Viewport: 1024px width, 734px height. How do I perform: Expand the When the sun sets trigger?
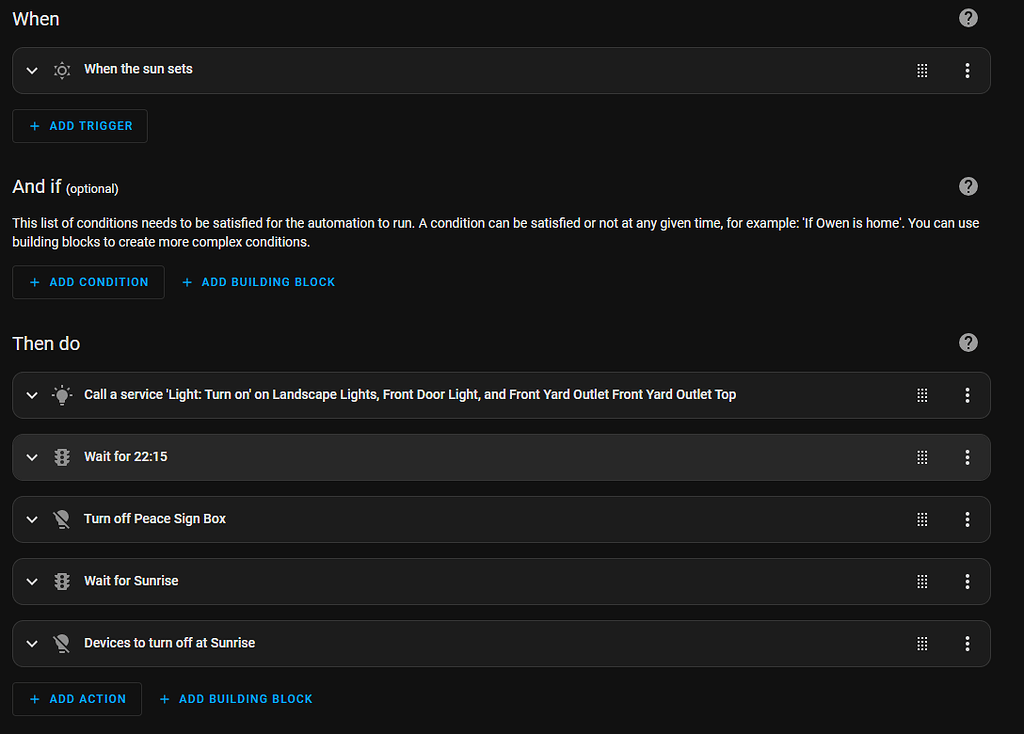[x=32, y=70]
